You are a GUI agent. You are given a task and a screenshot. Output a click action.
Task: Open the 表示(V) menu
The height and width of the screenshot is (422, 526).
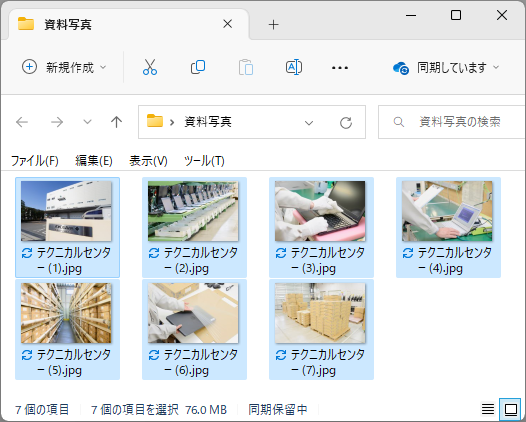[x=148, y=161]
